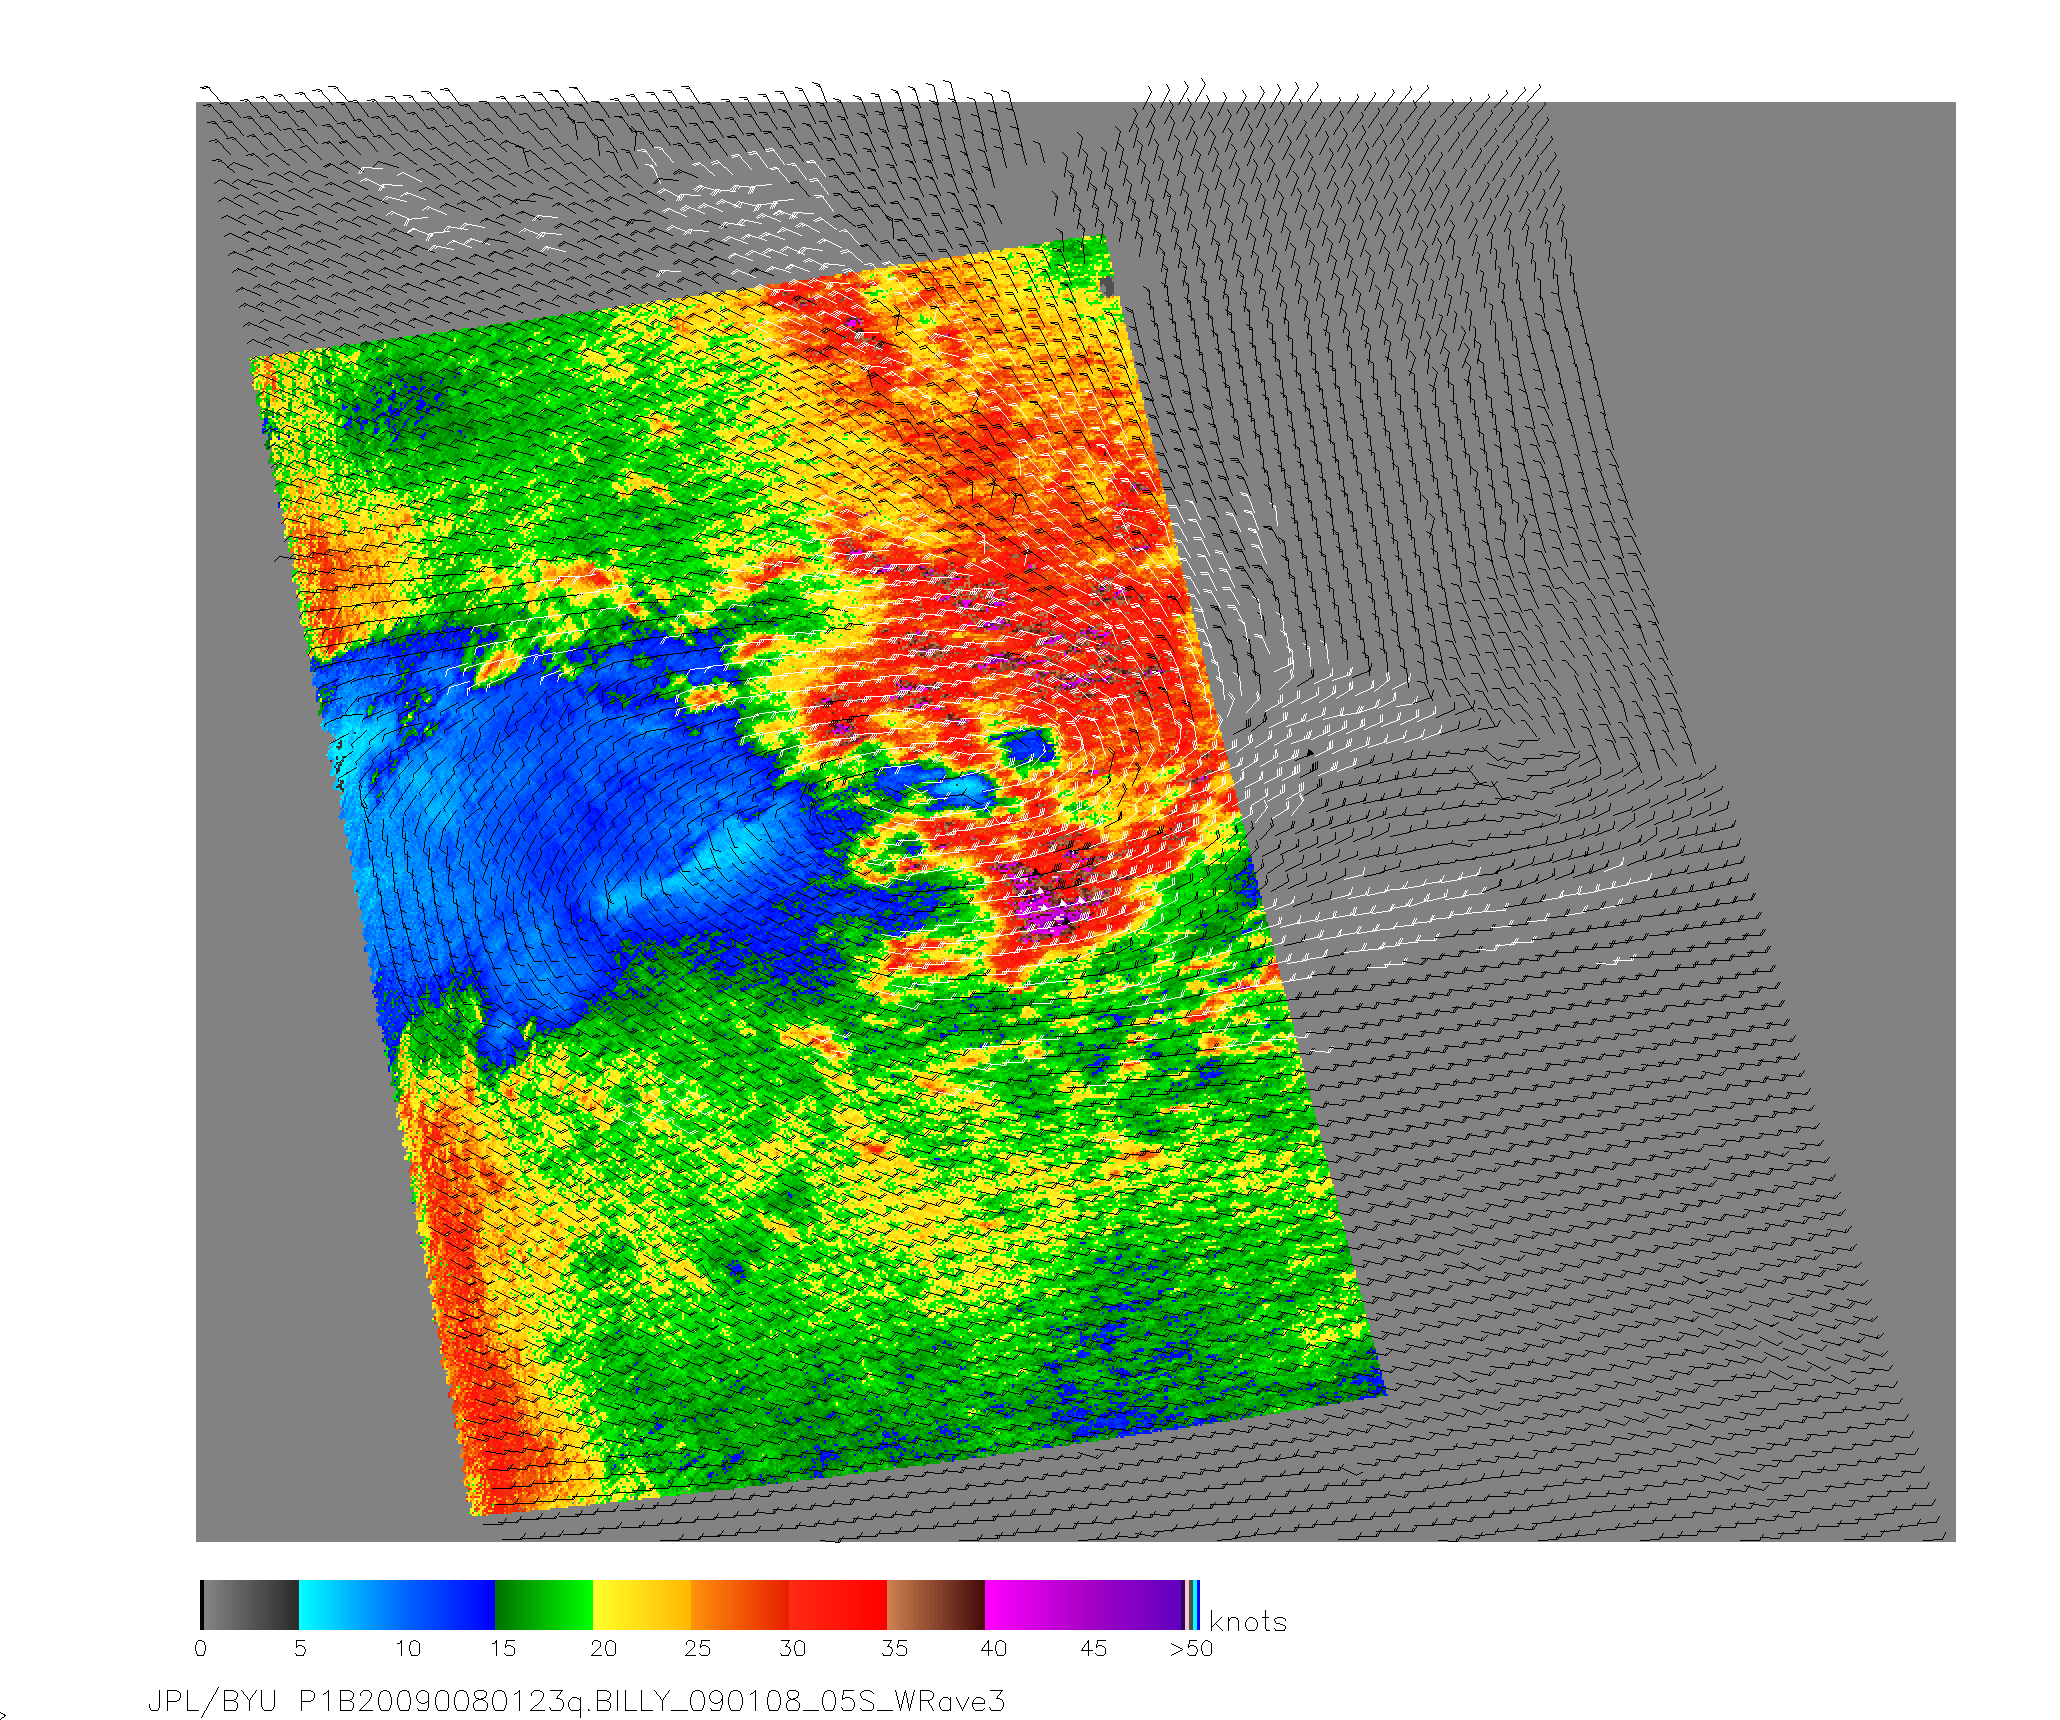Click the '>50' scale label

pyautogui.click(x=1191, y=1649)
